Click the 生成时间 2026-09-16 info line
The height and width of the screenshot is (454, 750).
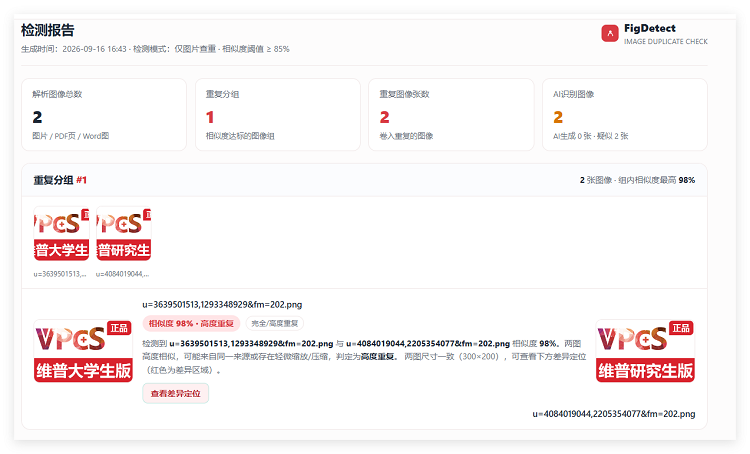155,49
